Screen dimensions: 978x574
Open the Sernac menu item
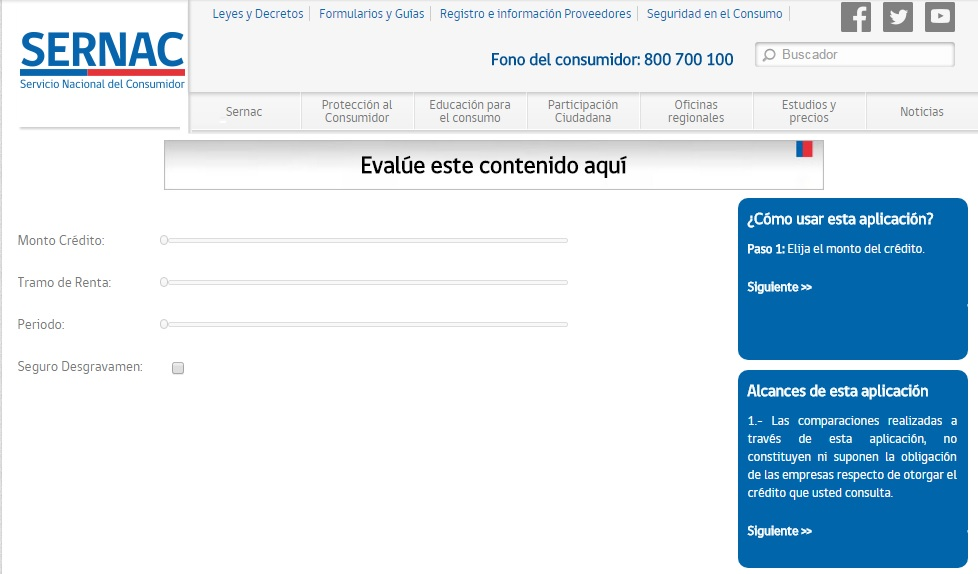244,112
